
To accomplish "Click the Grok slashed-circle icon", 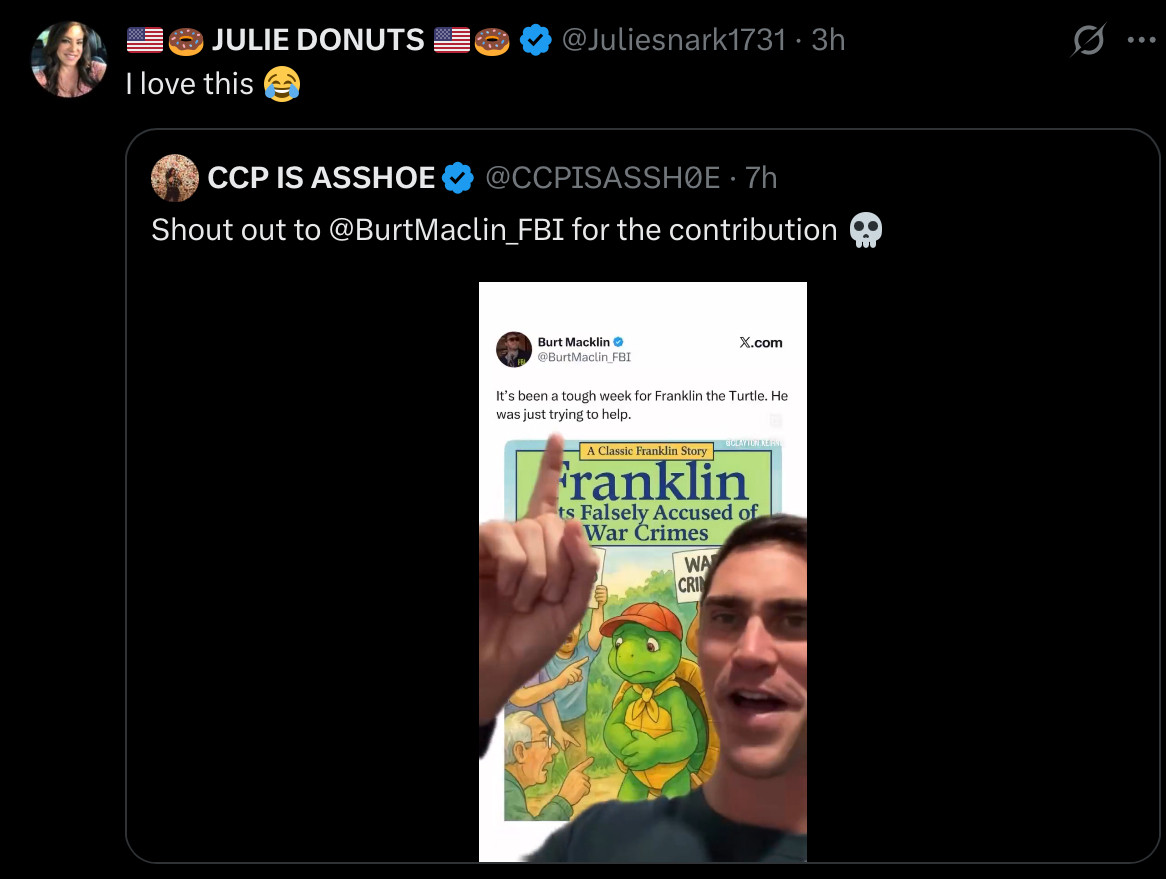I will pos(1088,41).
